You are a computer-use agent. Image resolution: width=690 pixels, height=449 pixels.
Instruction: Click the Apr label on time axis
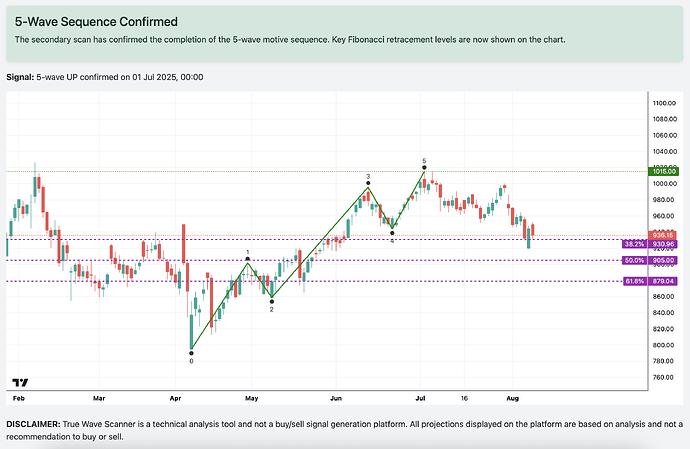tap(175, 396)
